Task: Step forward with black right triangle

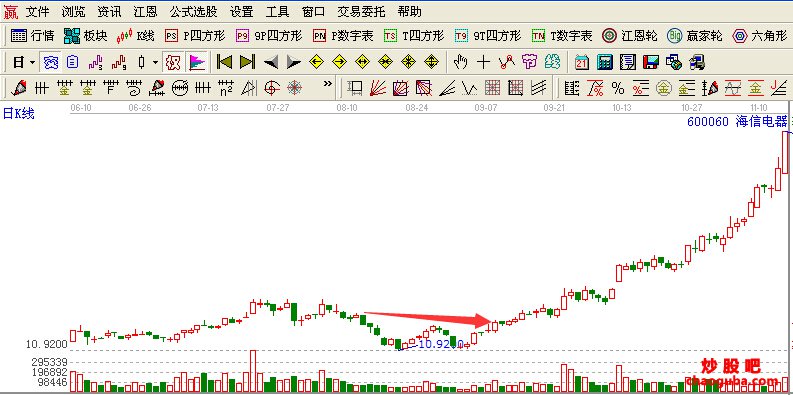Action: coord(293,62)
